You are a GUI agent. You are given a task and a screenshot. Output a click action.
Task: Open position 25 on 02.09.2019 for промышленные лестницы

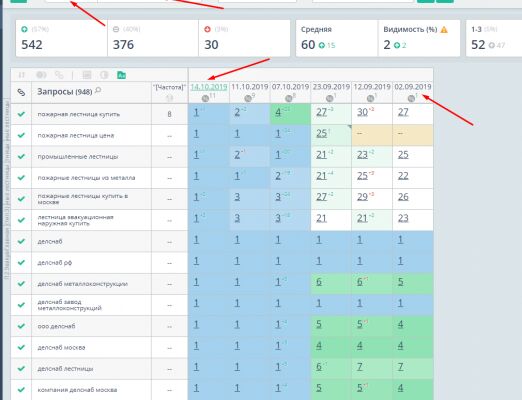403,155
